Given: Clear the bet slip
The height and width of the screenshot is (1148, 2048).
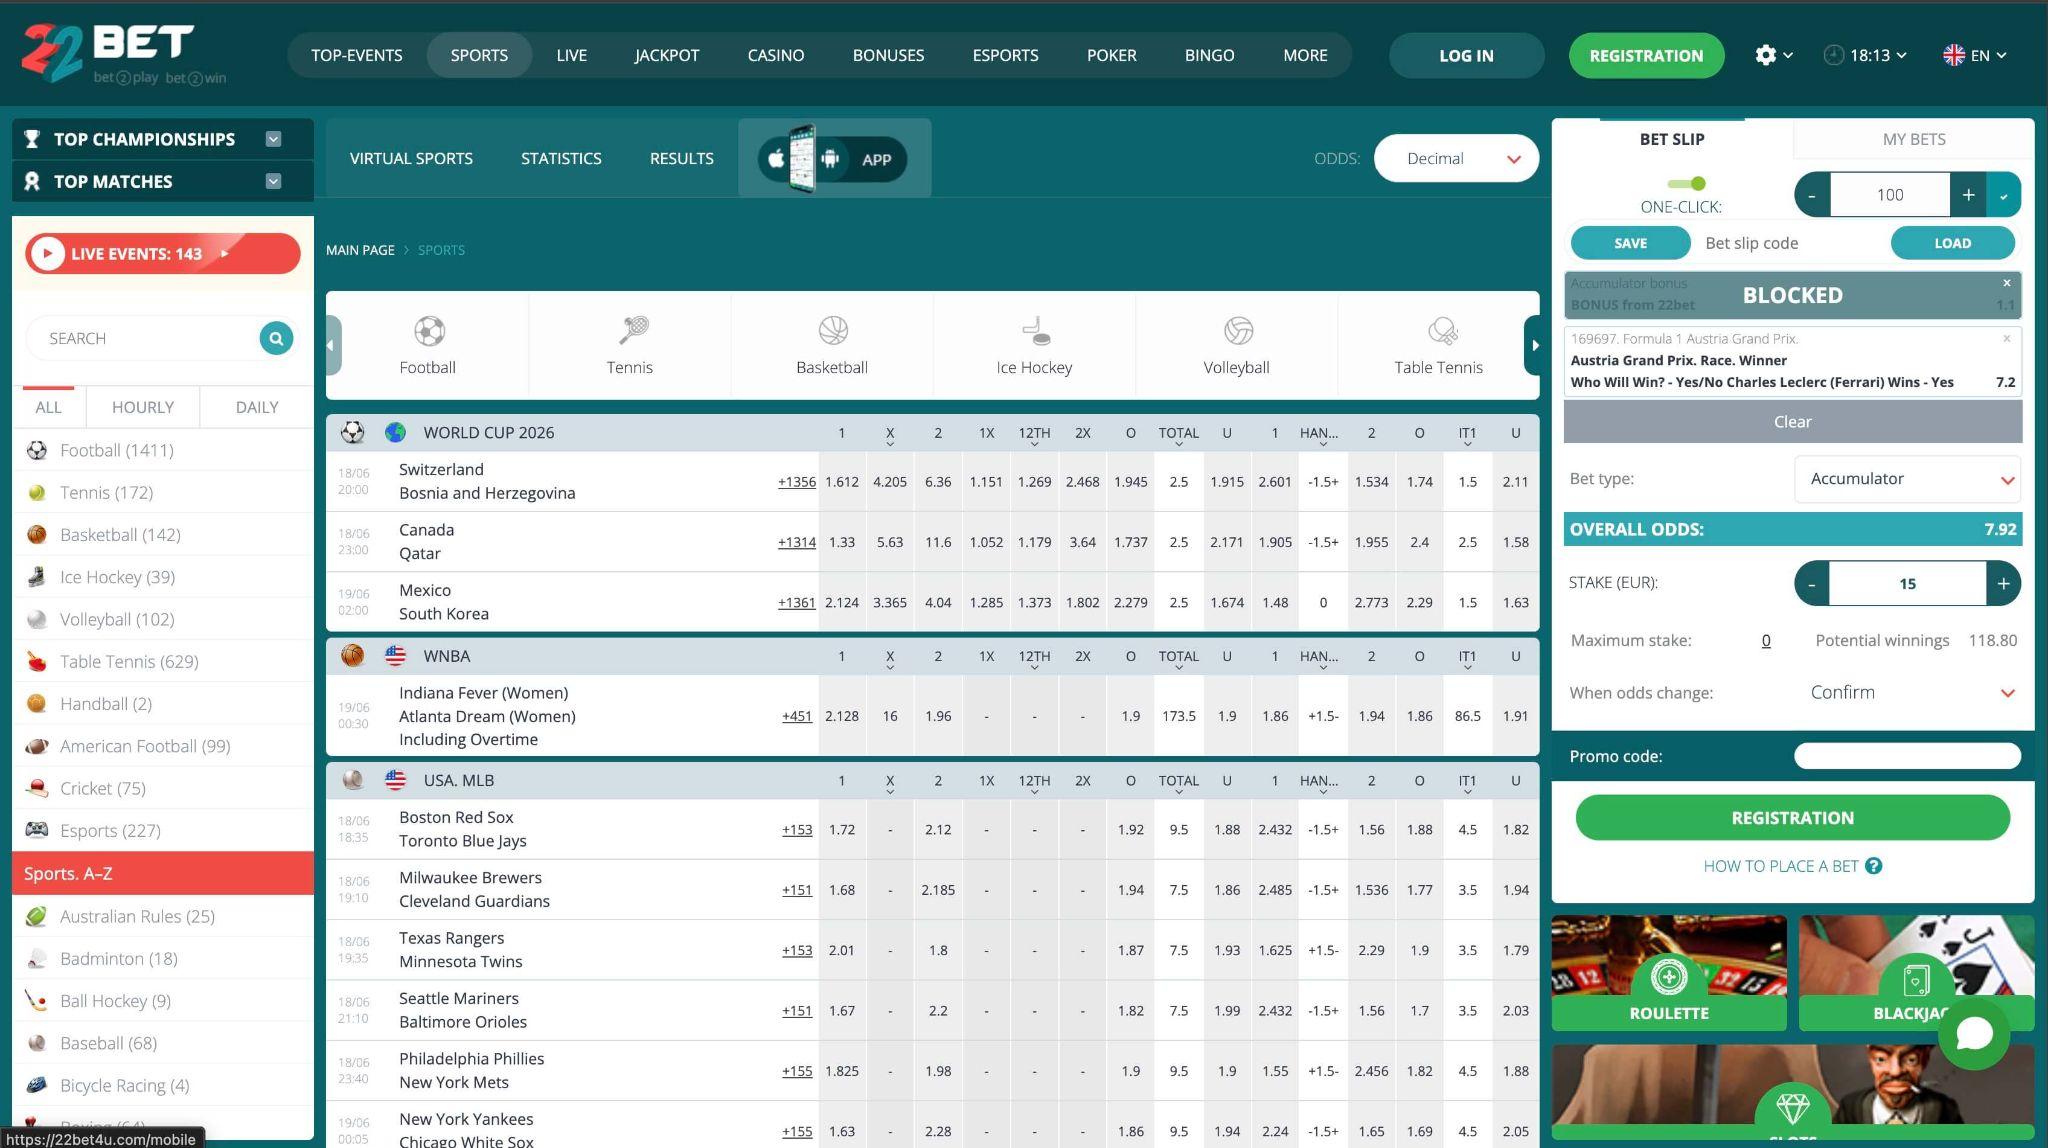Looking at the screenshot, I should click(x=1792, y=422).
